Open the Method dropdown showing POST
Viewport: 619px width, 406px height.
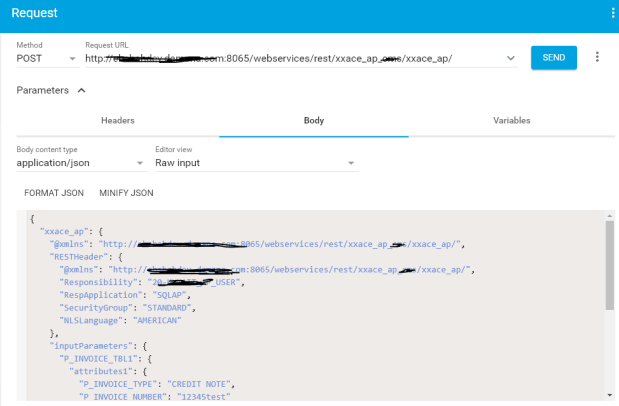[x=47, y=58]
